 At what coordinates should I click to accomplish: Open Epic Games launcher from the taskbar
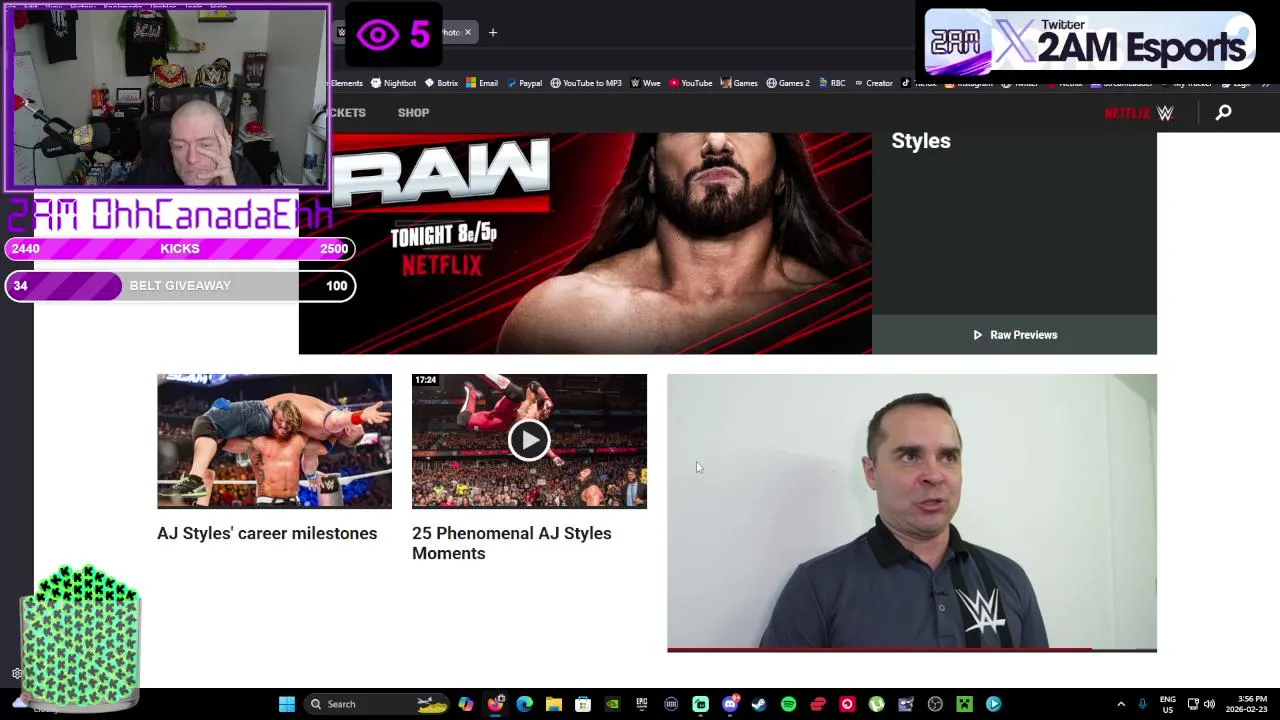point(641,704)
